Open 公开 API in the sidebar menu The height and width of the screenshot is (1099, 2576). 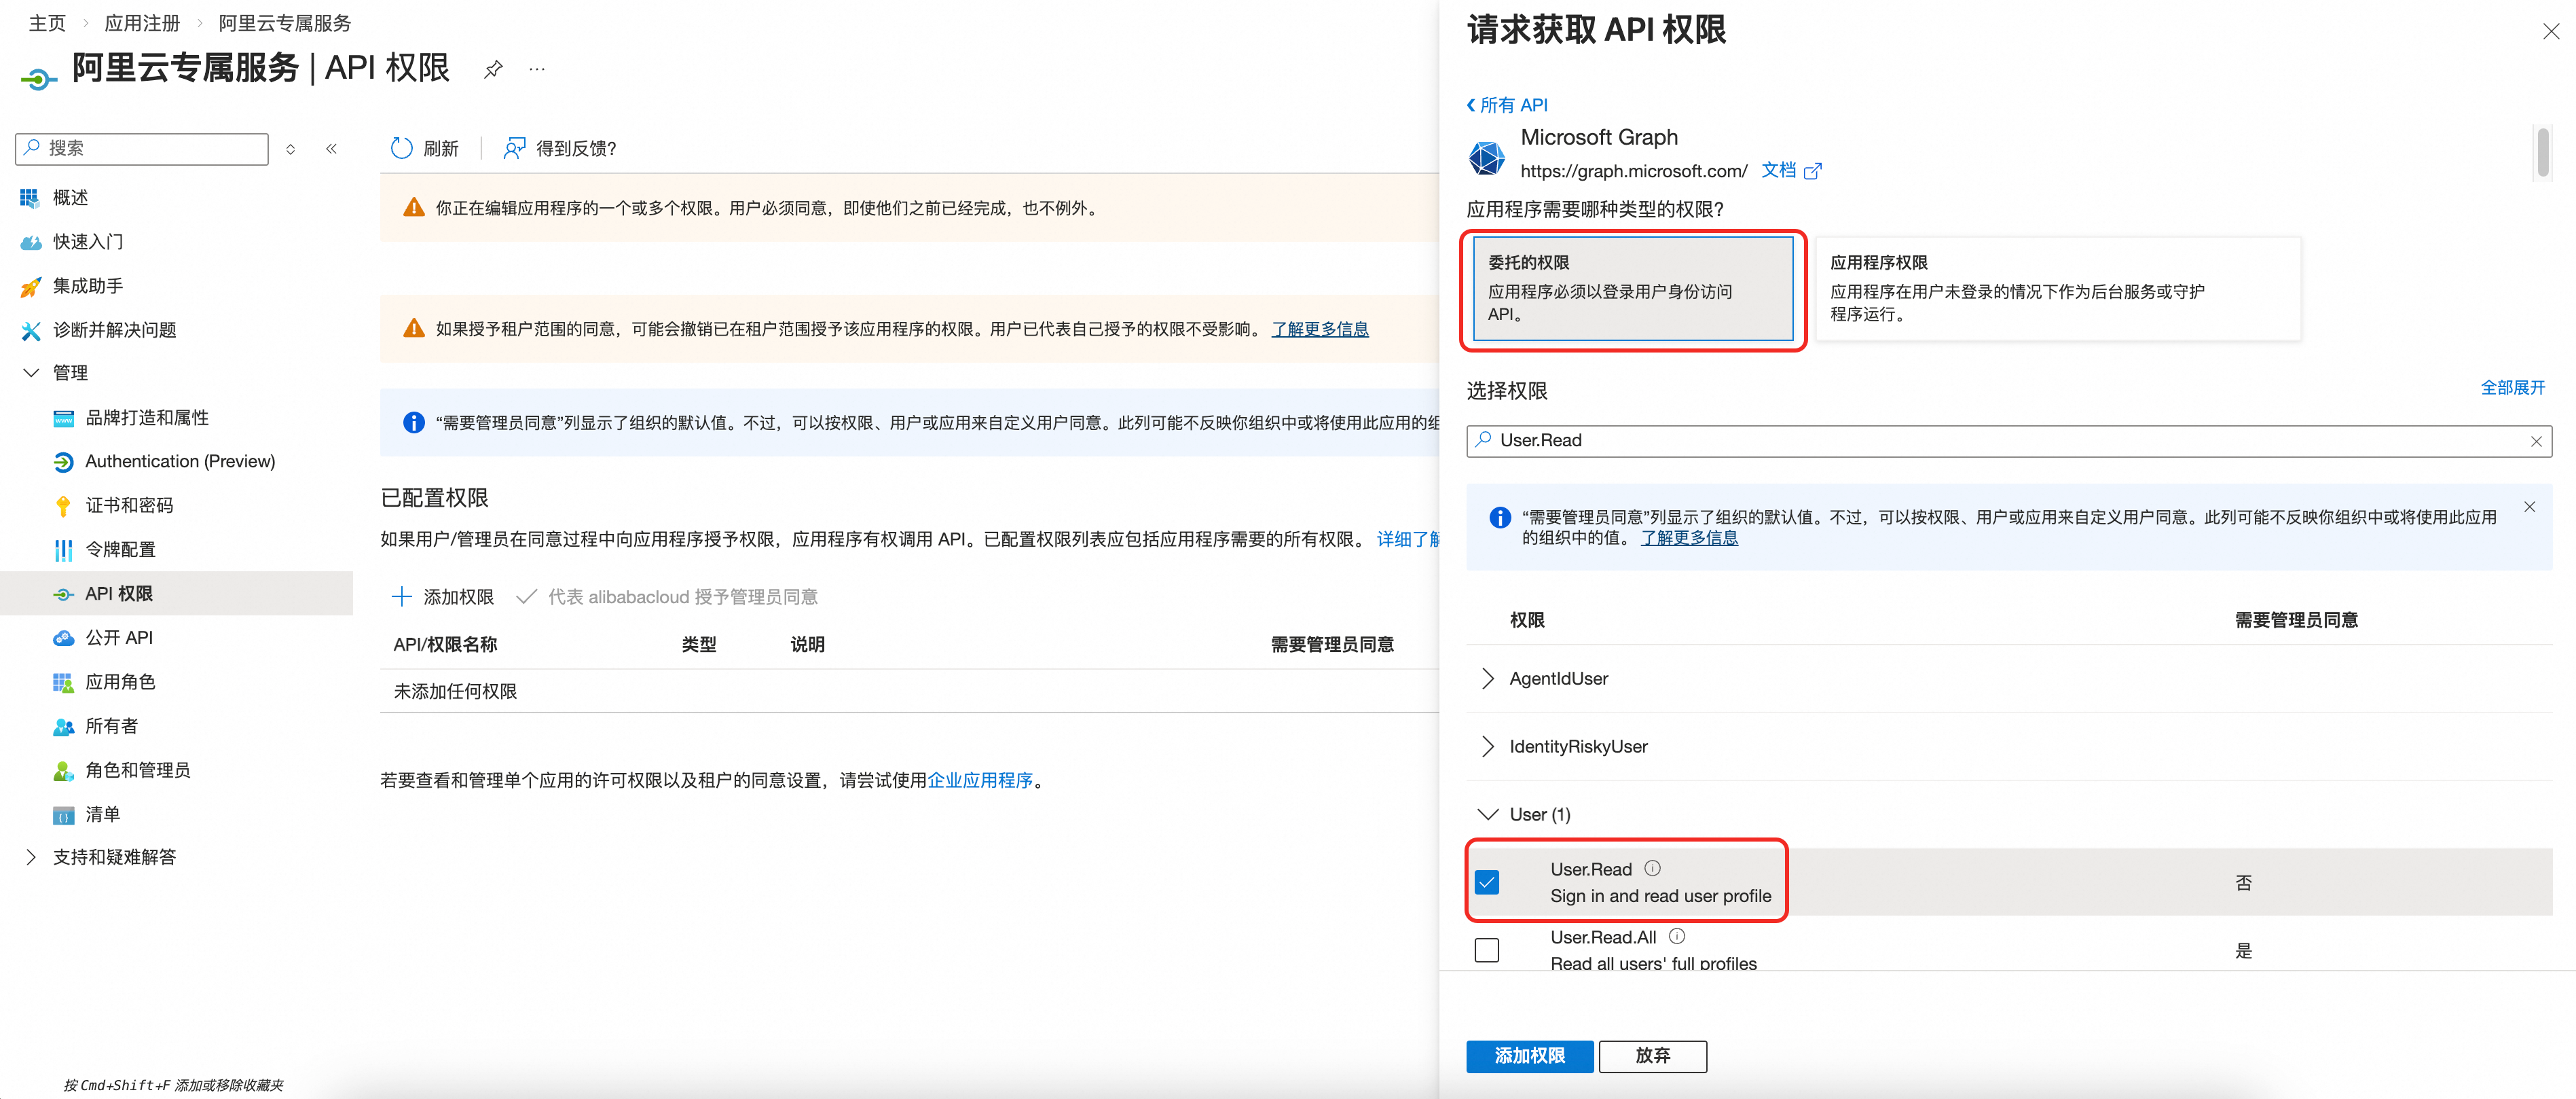click(x=118, y=637)
